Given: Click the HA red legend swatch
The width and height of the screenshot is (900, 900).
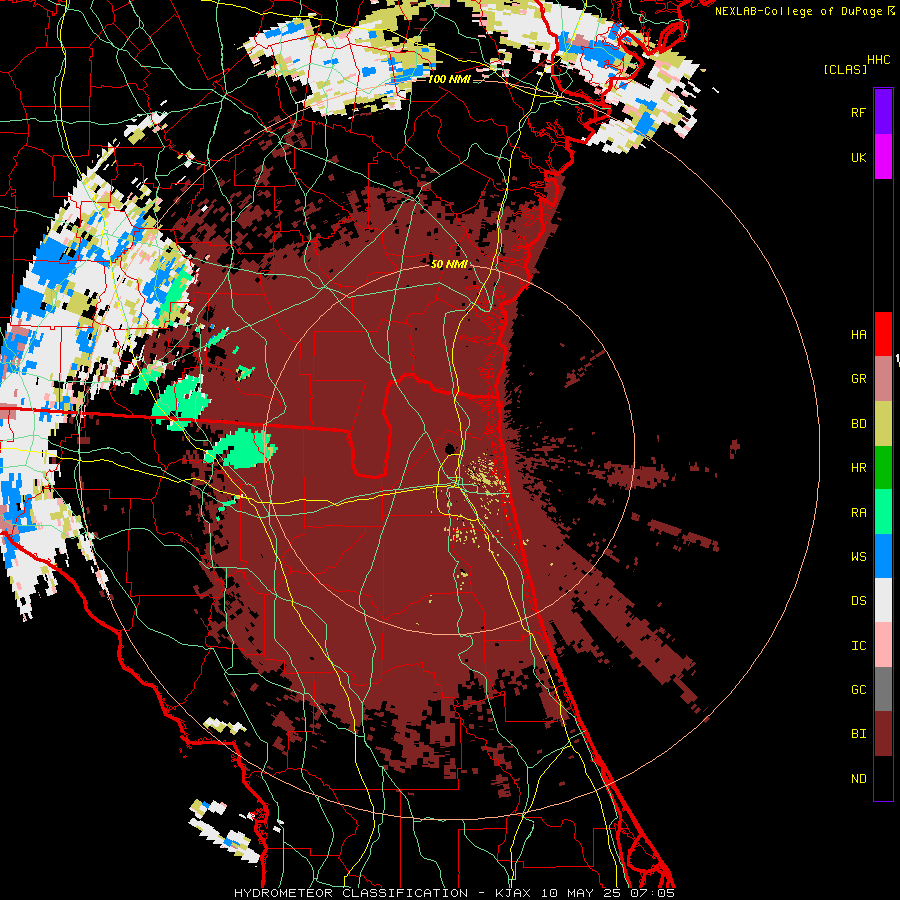Looking at the screenshot, I should tap(883, 334).
